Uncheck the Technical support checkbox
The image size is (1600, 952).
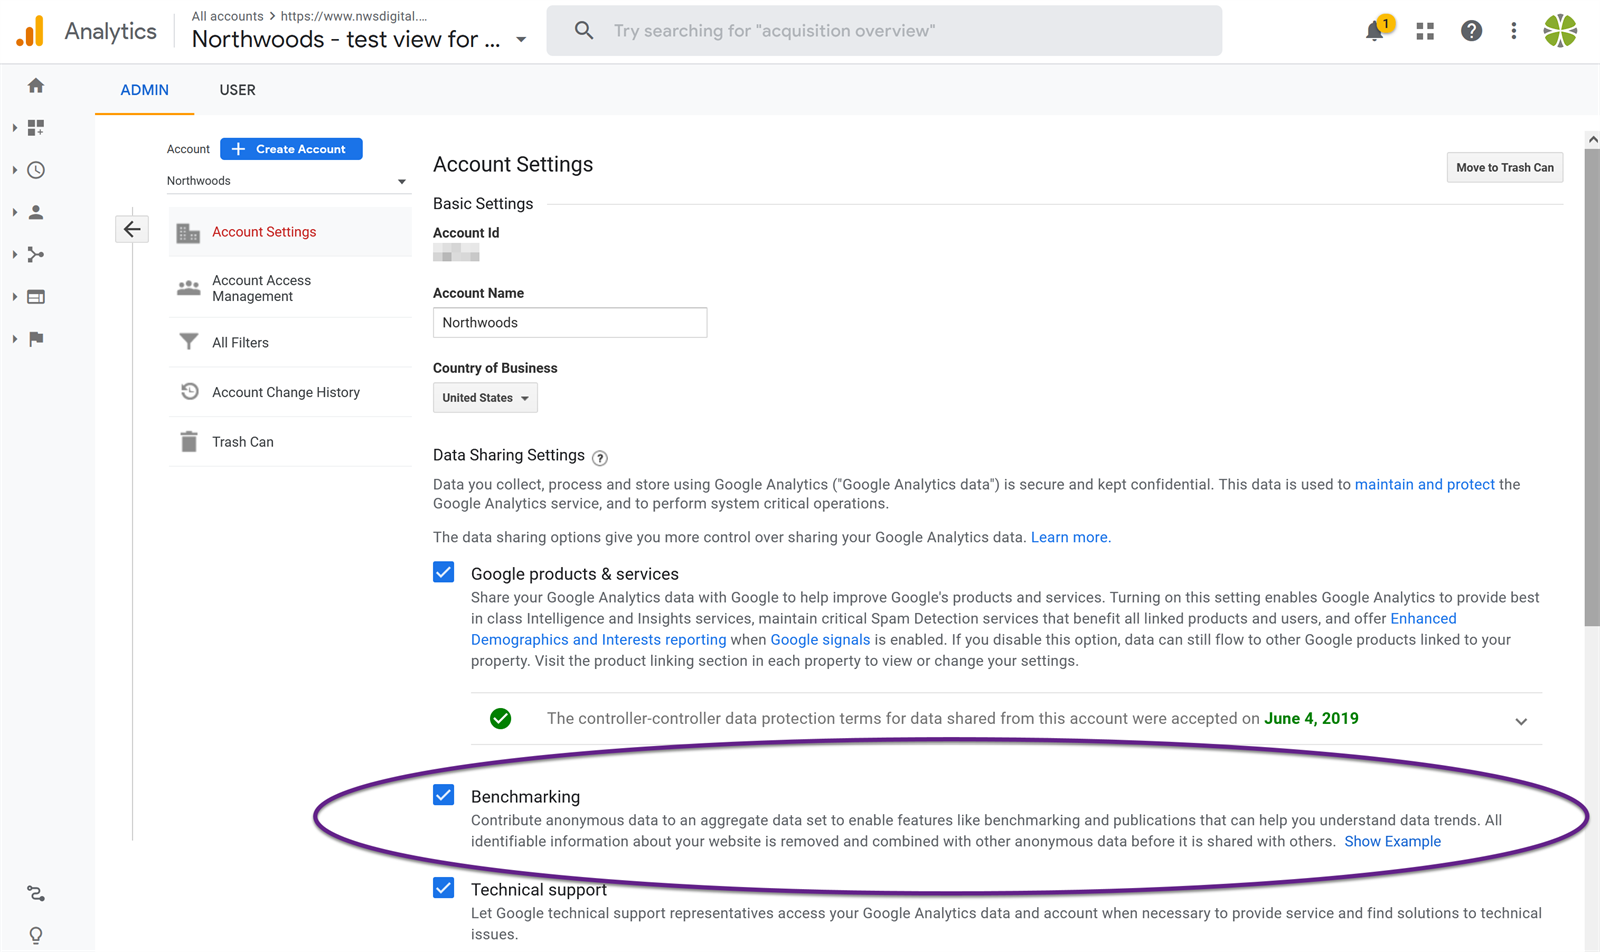[x=444, y=888]
